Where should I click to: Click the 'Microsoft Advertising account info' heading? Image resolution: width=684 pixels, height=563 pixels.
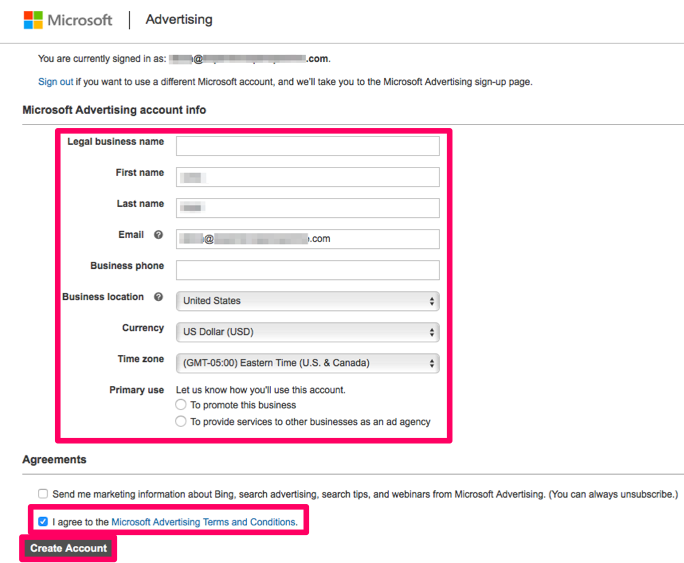pos(114,110)
